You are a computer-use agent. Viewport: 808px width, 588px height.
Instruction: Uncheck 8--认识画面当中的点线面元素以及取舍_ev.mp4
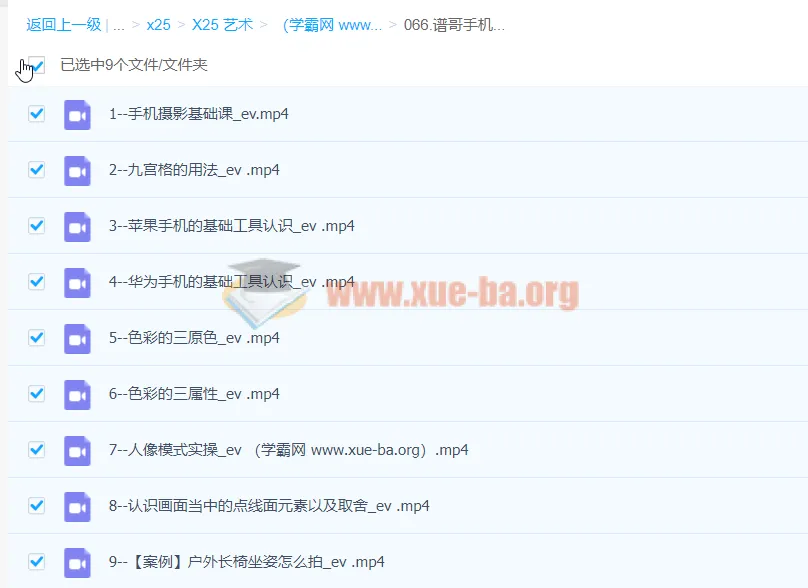pos(36,506)
